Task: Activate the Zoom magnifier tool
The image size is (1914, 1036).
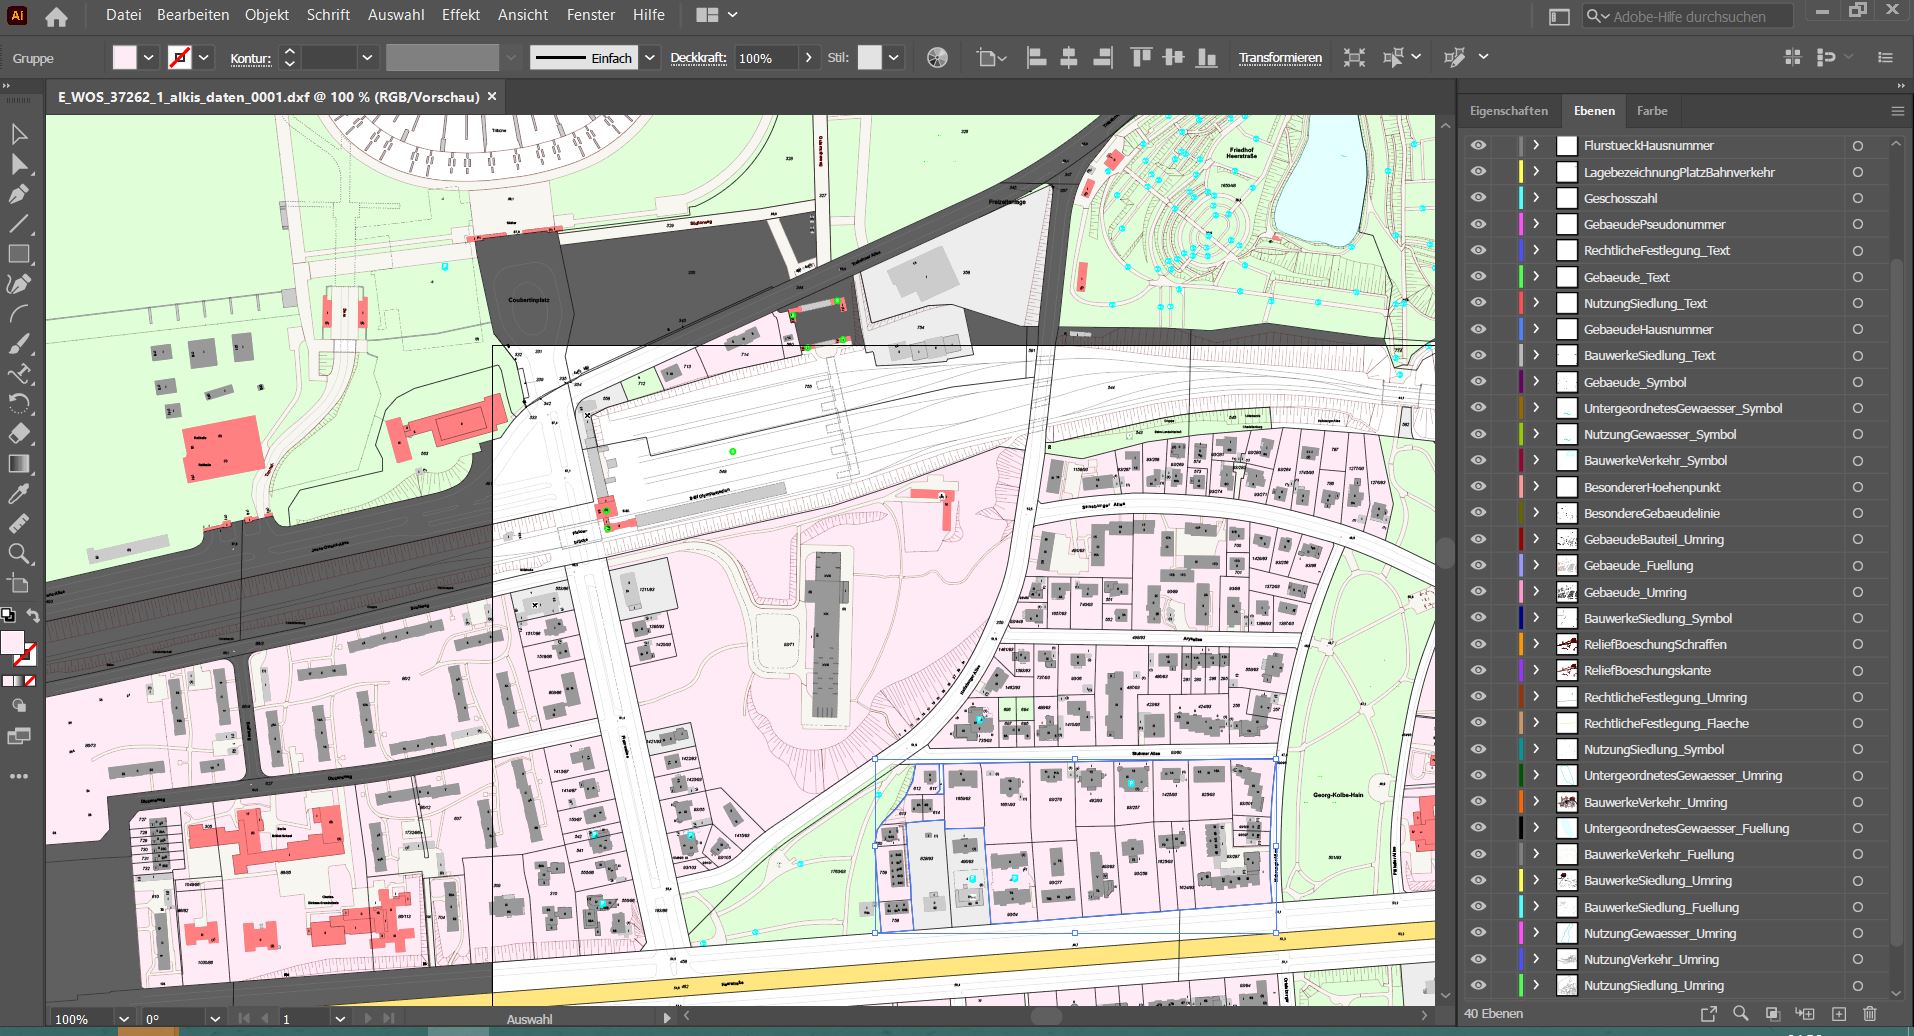Action: tap(18, 554)
